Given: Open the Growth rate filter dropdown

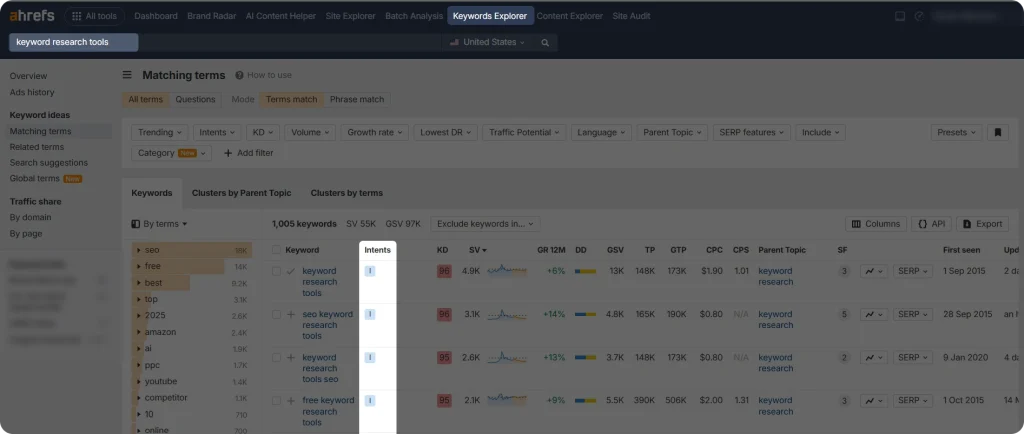Looking at the screenshot, I should pyautogui.click(x=375, y=132).
